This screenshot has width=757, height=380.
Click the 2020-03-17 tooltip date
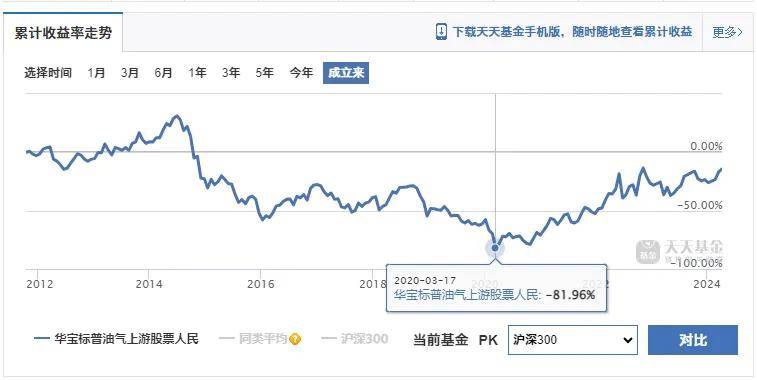click(425, 280)
